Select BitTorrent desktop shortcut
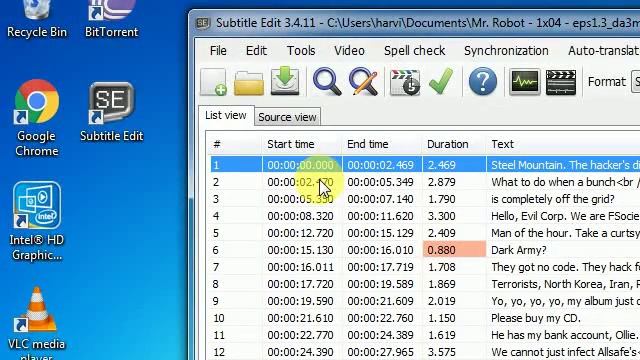This screenshot has width=640, height=360. click(x=111, y=20)
